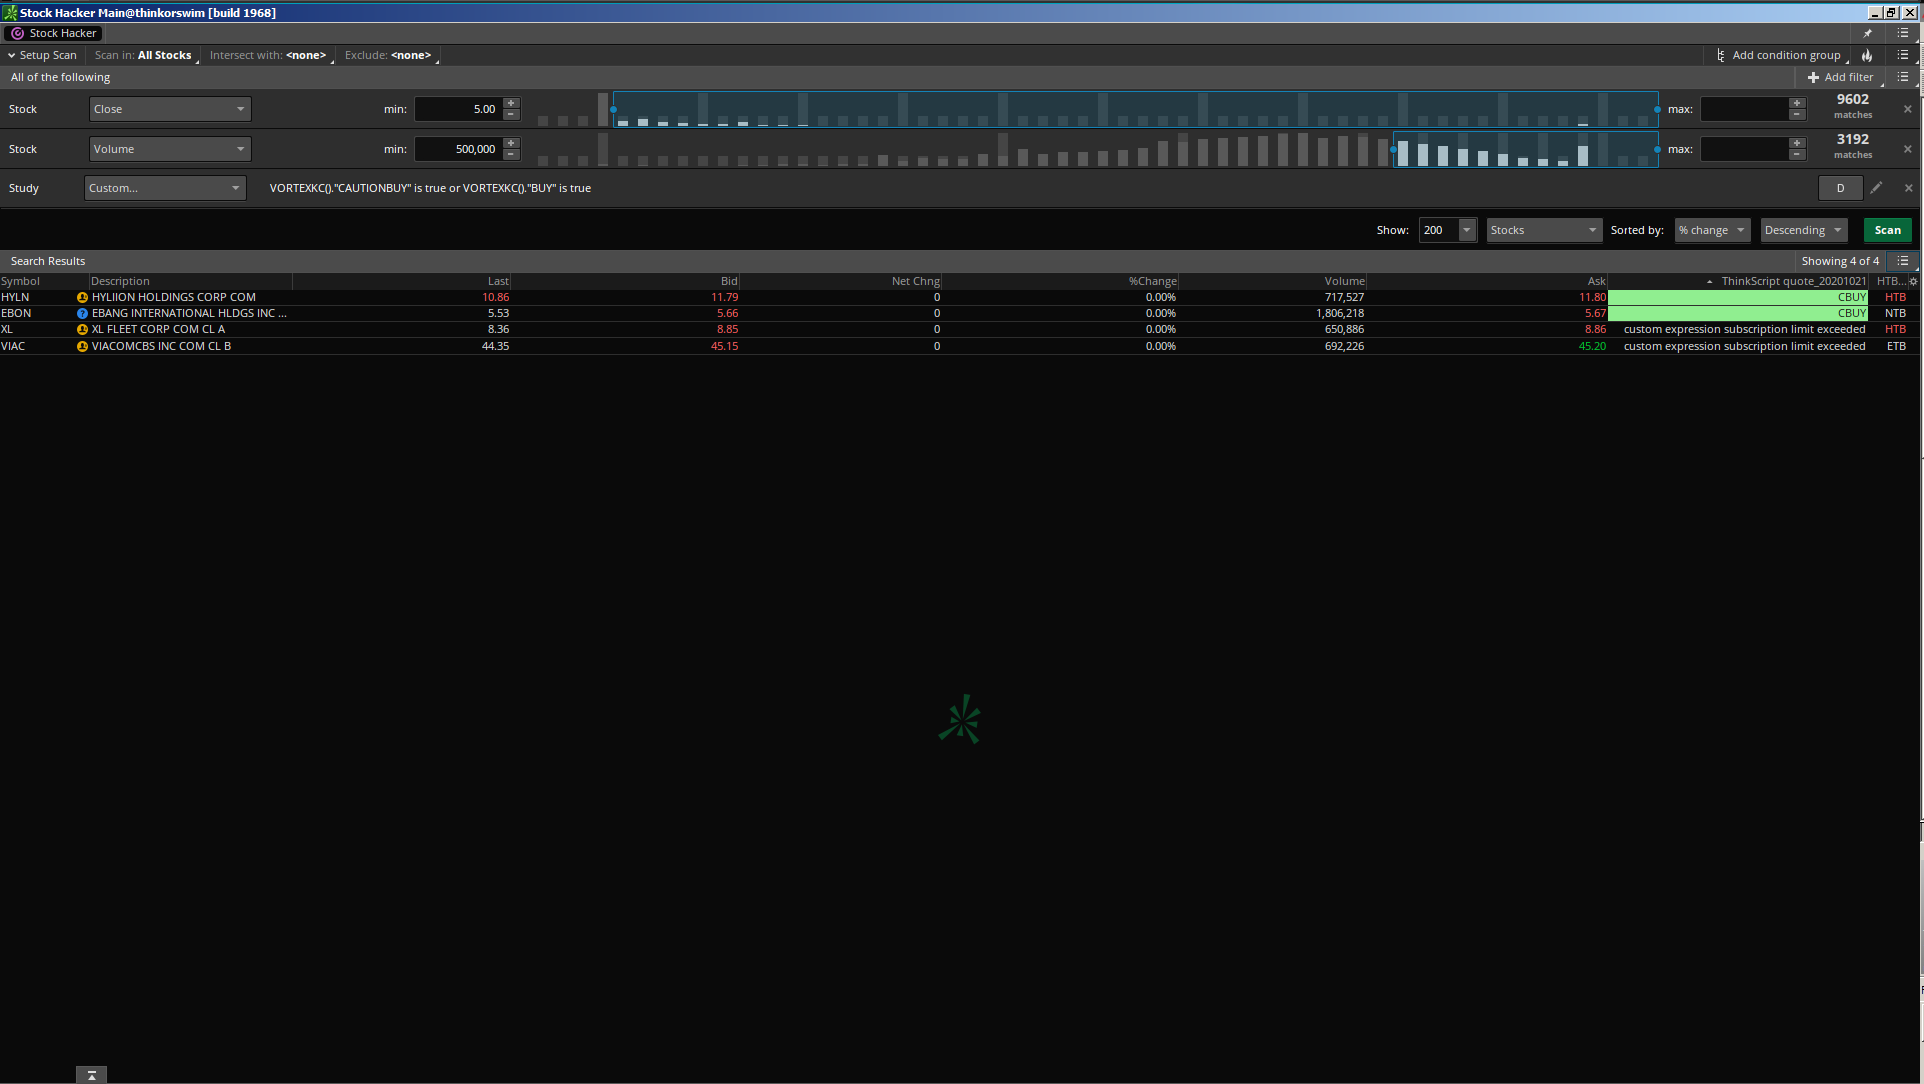Sort by the %Change column header
The height and width of the screenshot is (1084, 1924).
tap(1060, 281)
